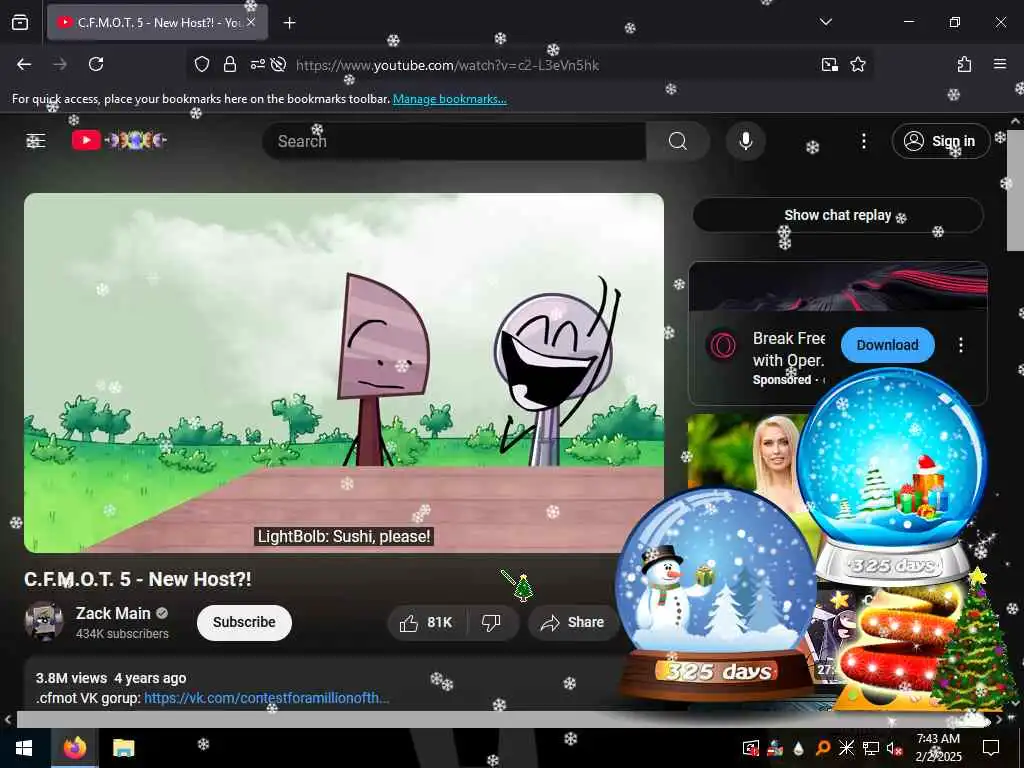Close the C.F.M.O.T. 5 tab
The width and height of the screenshot is (1024, 768).
click(x=251, y=22)
